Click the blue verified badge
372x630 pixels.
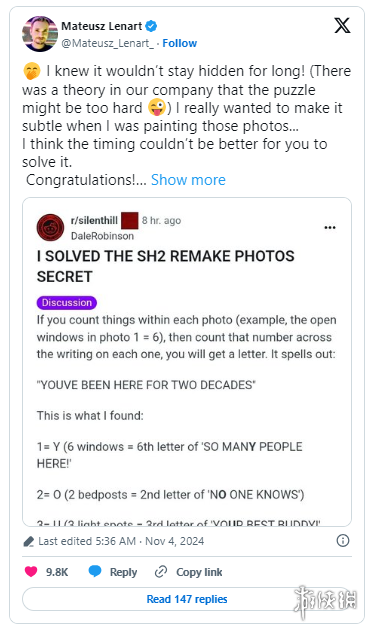pyautogui.click(x=151, y=27)
